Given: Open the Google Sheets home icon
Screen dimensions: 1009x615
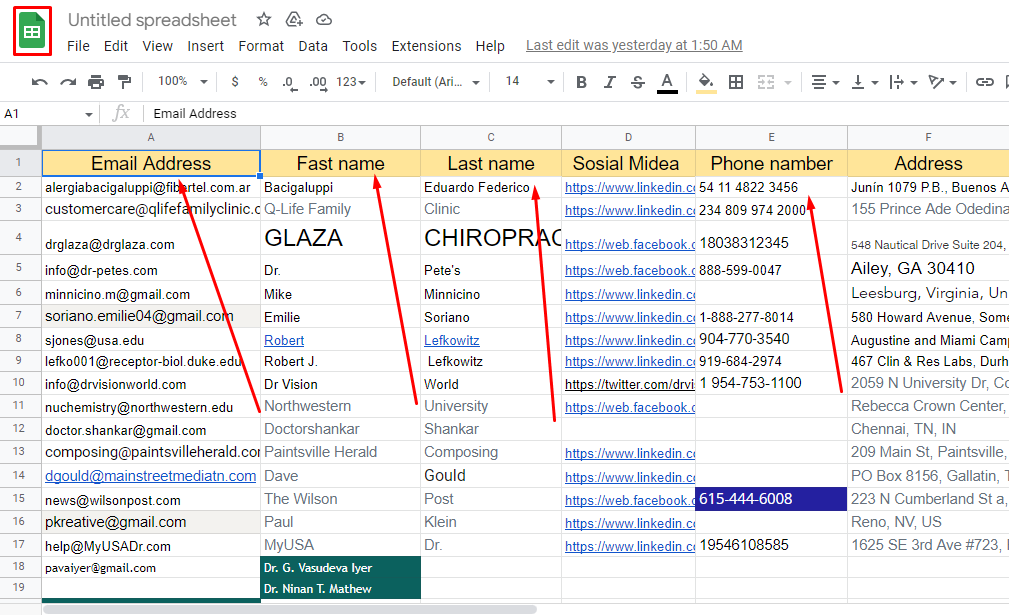Looking at the screenshot, I should point(32,31).
